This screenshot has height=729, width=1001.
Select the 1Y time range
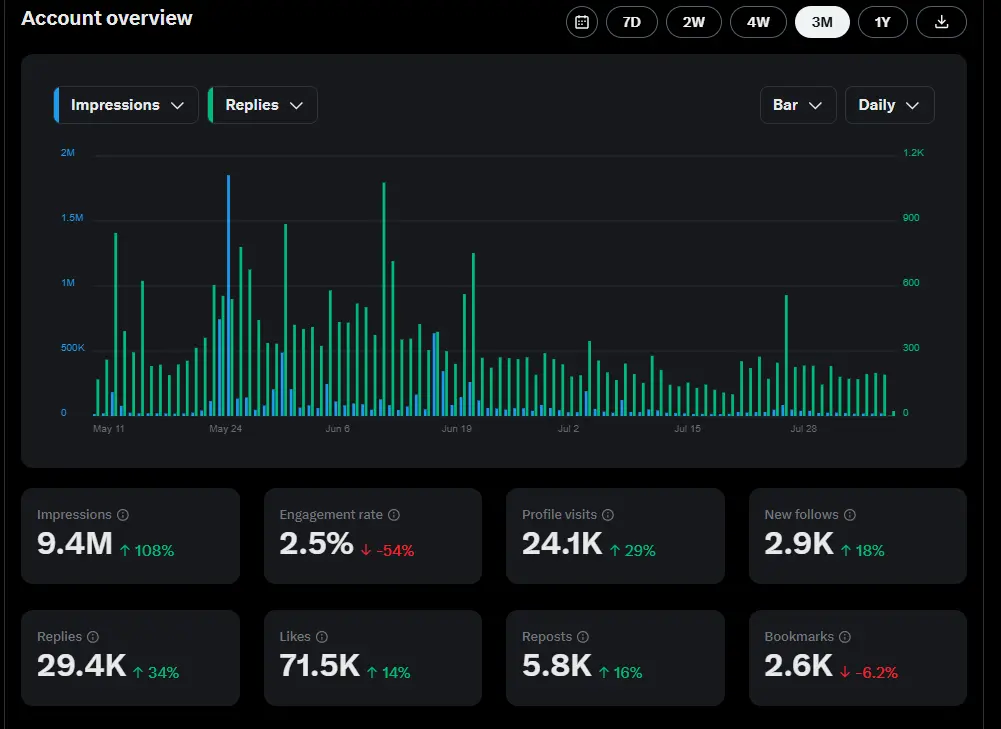click(882, 22)
